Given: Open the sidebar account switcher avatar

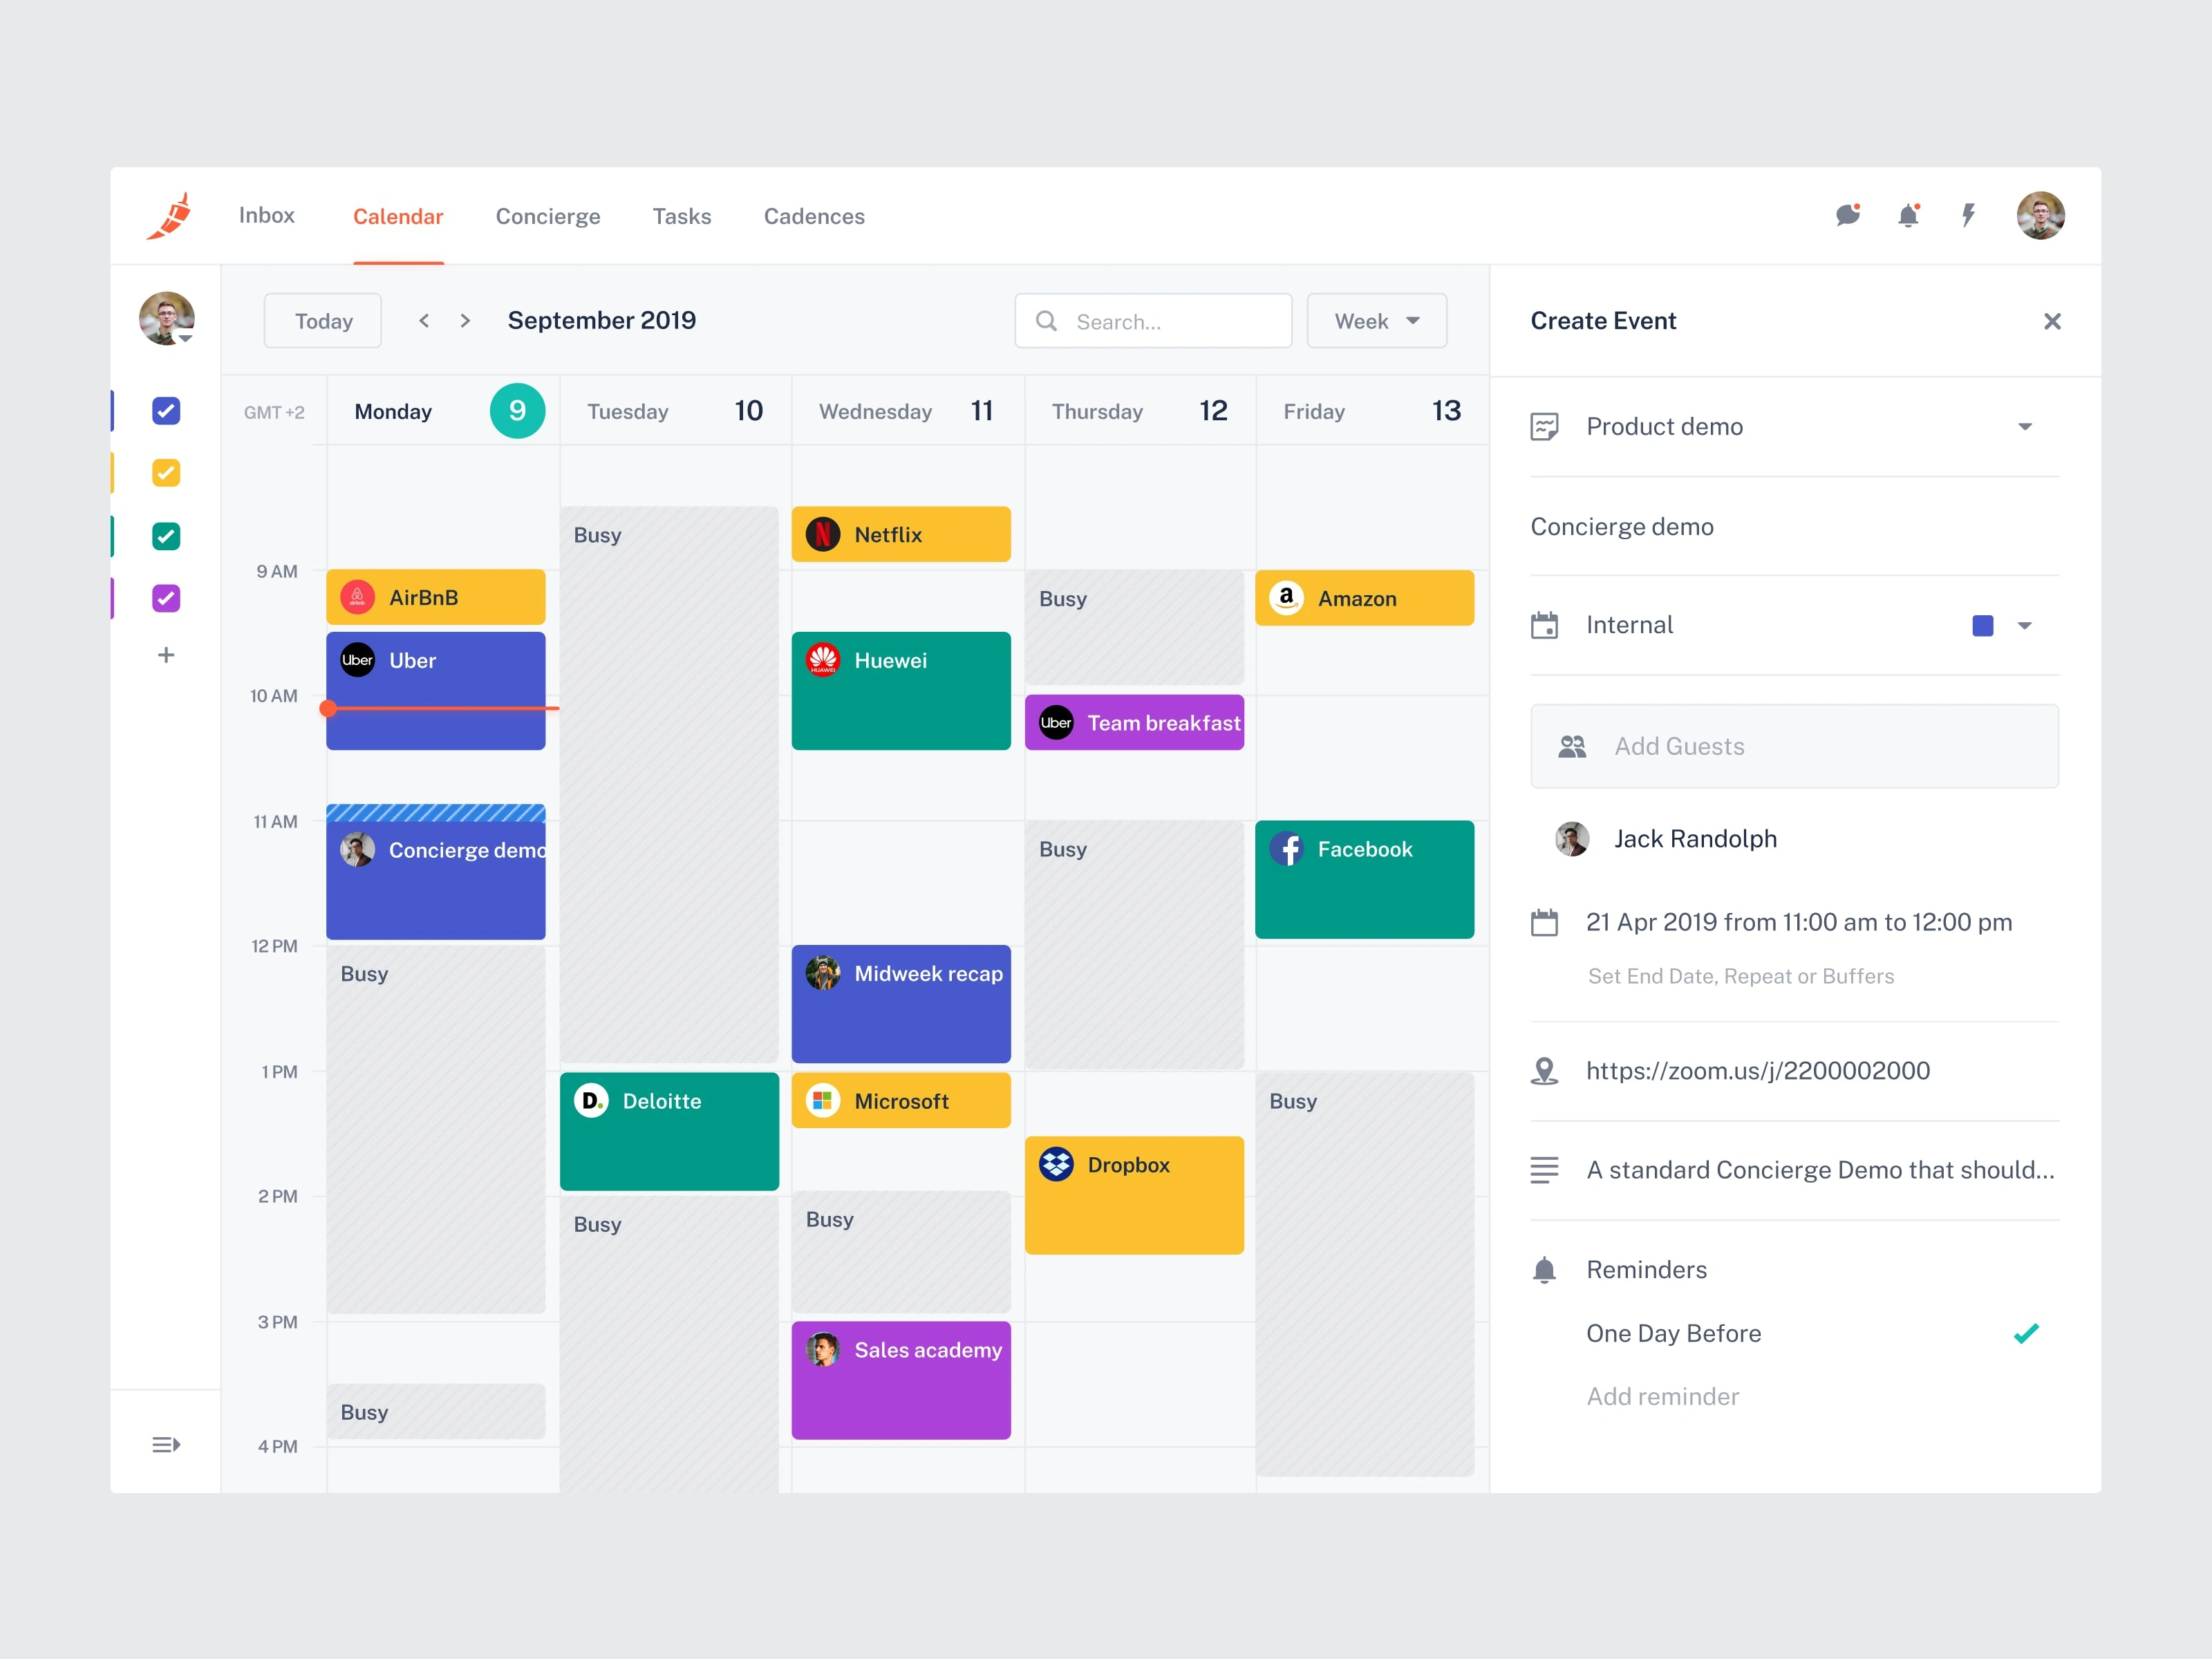Looking at the screenshot, I should click(166, 319).
